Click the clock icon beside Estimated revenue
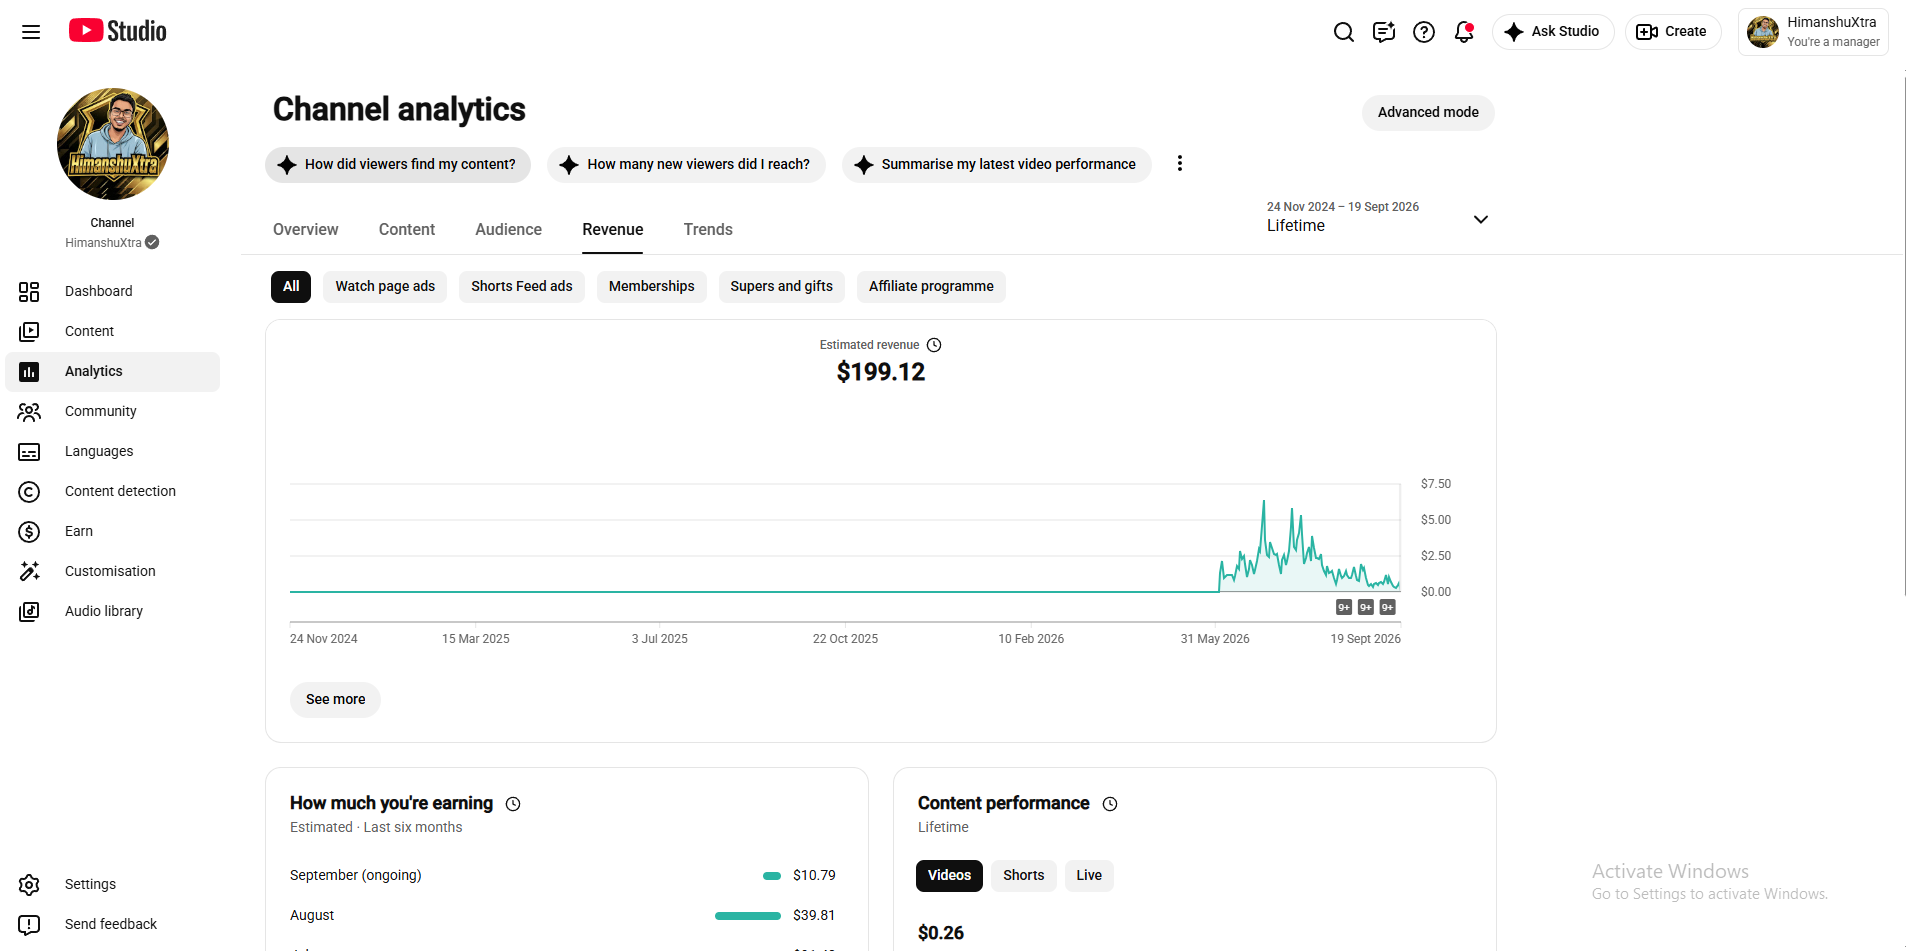 pyautogui.click(x=934, y=345)
